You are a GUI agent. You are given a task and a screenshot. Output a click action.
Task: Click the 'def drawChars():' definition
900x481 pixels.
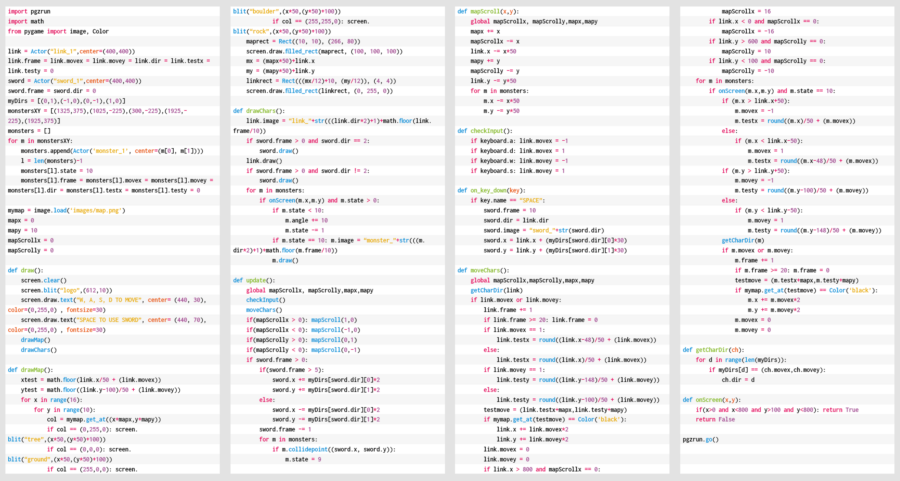pyautogui.click(x=259, y=110)
